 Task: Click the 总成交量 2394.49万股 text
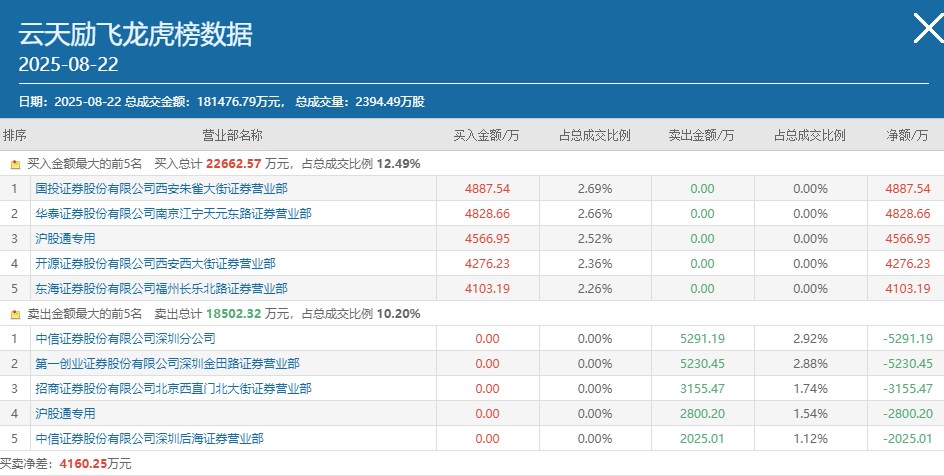coord(360,102)
